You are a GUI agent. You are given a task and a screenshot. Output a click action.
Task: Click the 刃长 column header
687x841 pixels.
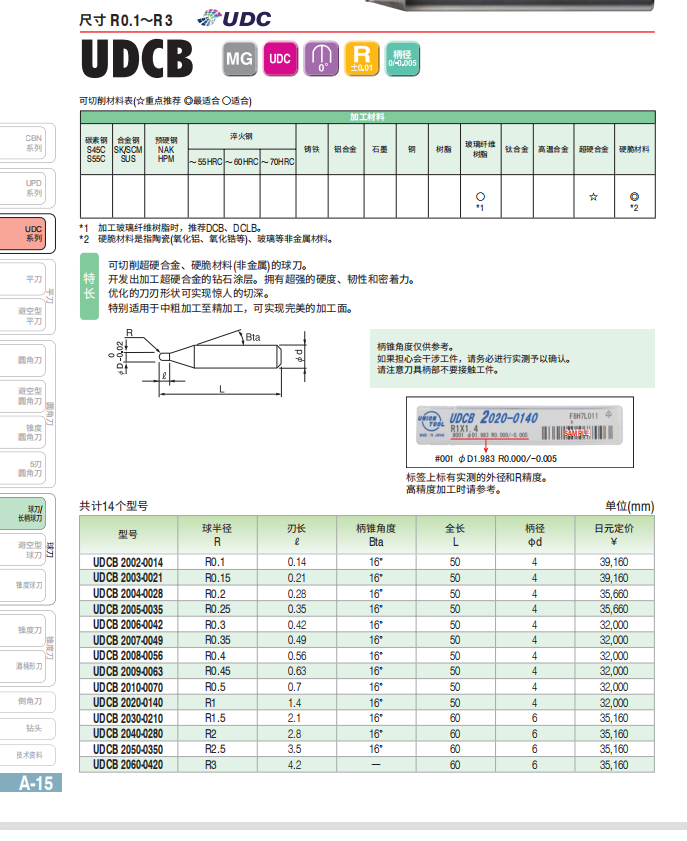[297, 534]
